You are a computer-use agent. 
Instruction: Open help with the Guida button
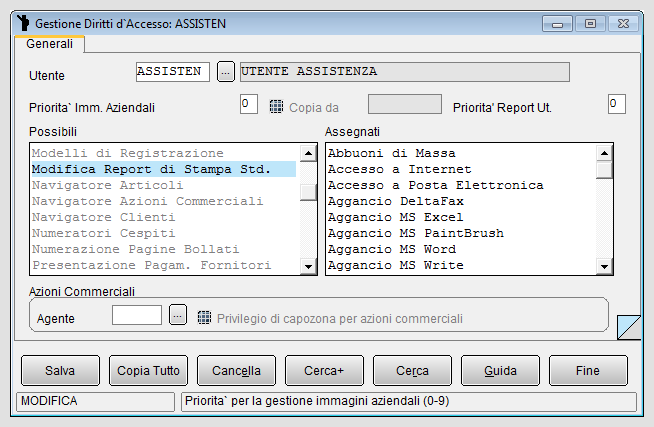[x=500, y=370]
